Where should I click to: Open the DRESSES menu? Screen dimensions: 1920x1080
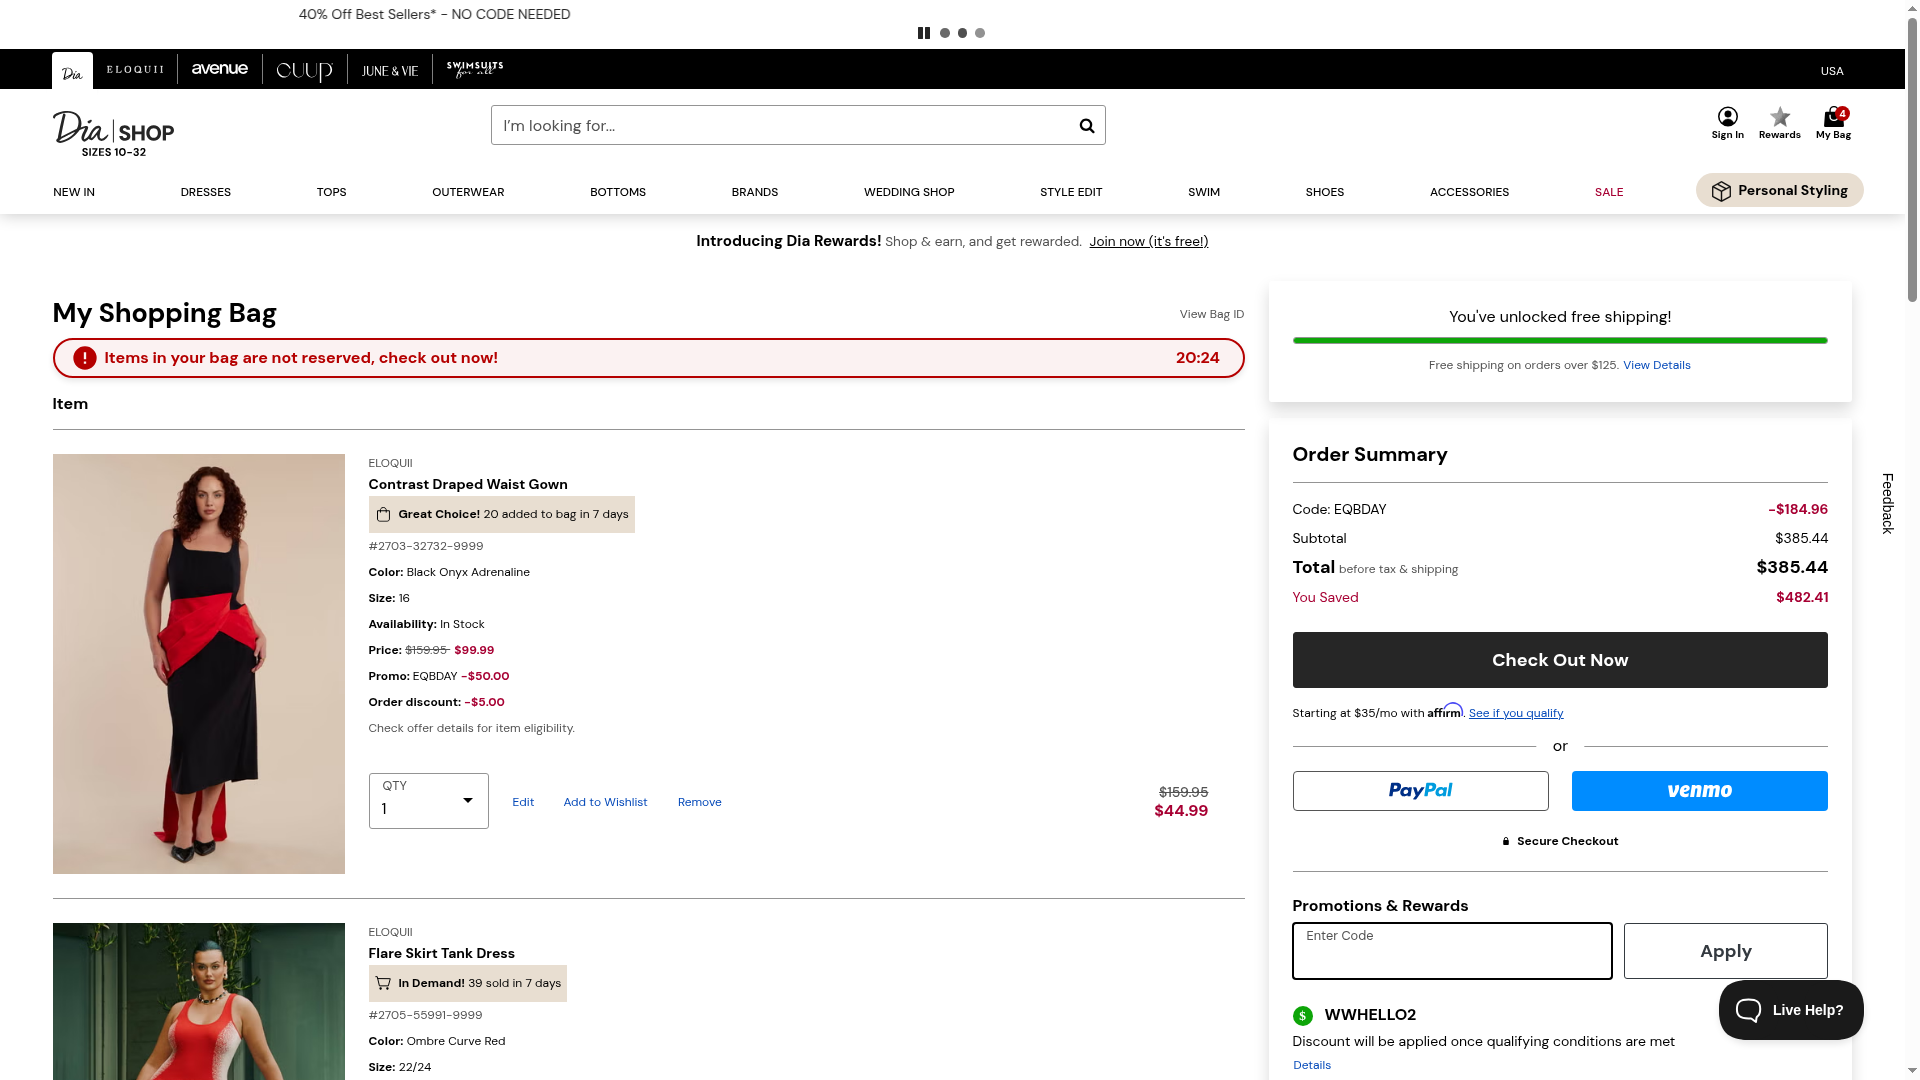[x=205, y=192]
